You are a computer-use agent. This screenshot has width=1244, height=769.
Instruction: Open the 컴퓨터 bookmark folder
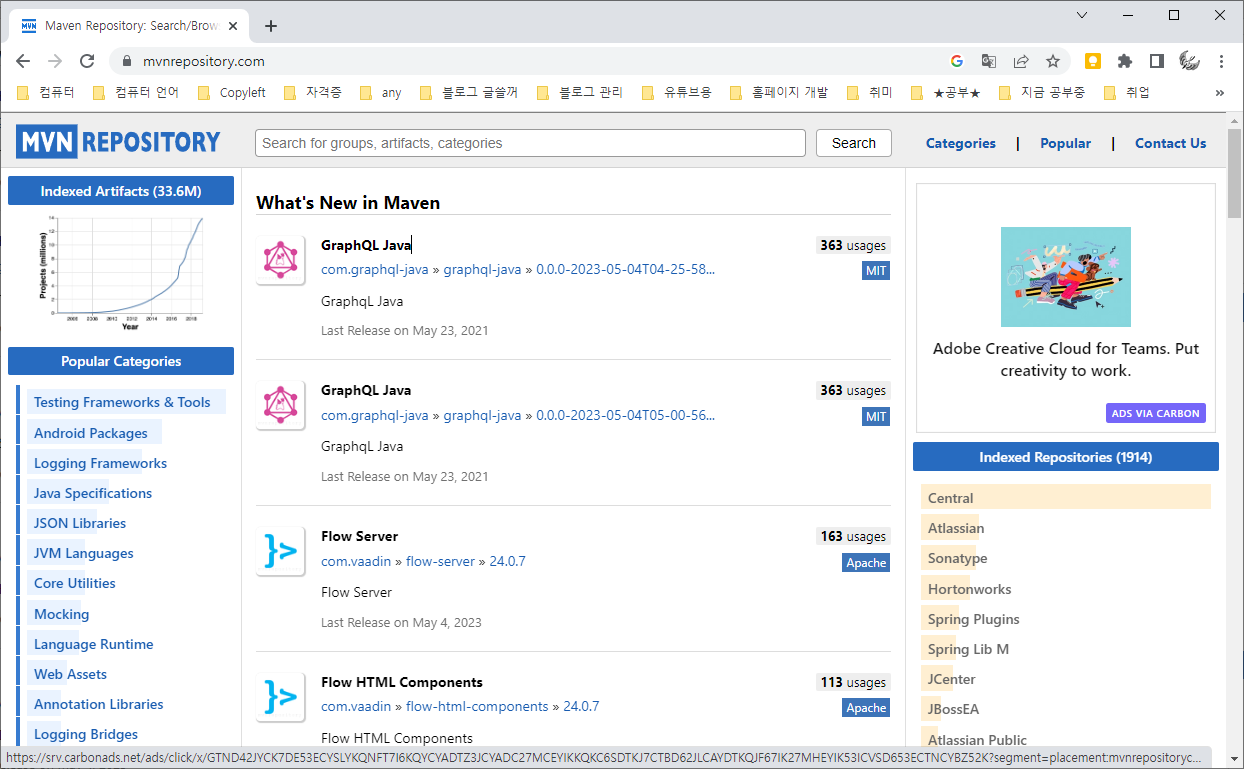46,92
